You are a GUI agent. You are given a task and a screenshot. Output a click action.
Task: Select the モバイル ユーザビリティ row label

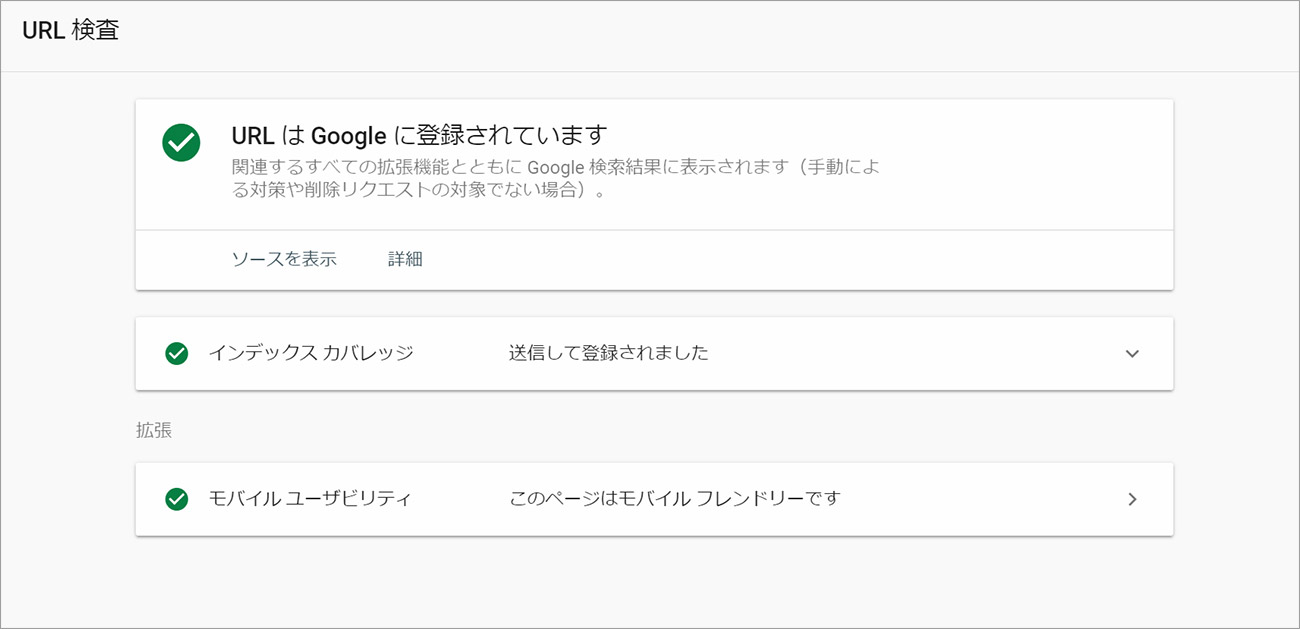pyautogui.click(x=309, y=499)
